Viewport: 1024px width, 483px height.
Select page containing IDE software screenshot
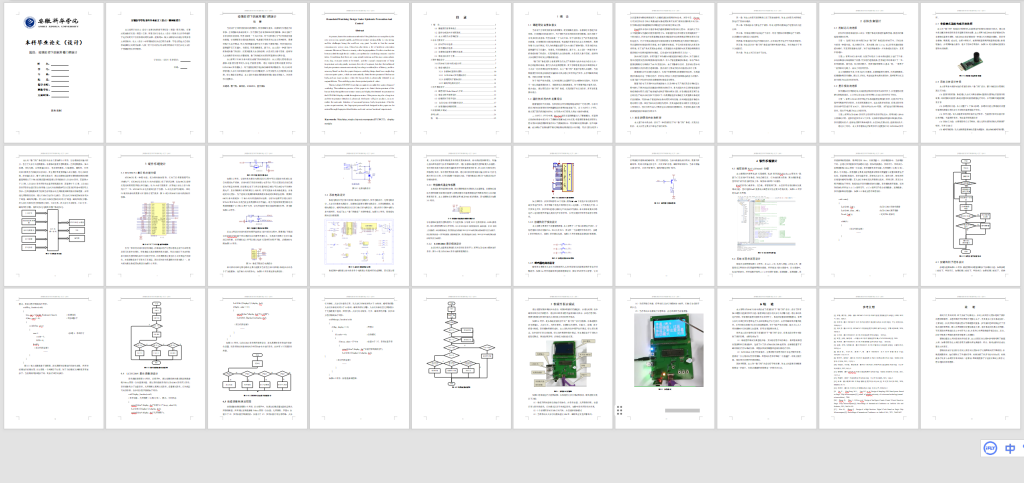[x=766, y=215]
